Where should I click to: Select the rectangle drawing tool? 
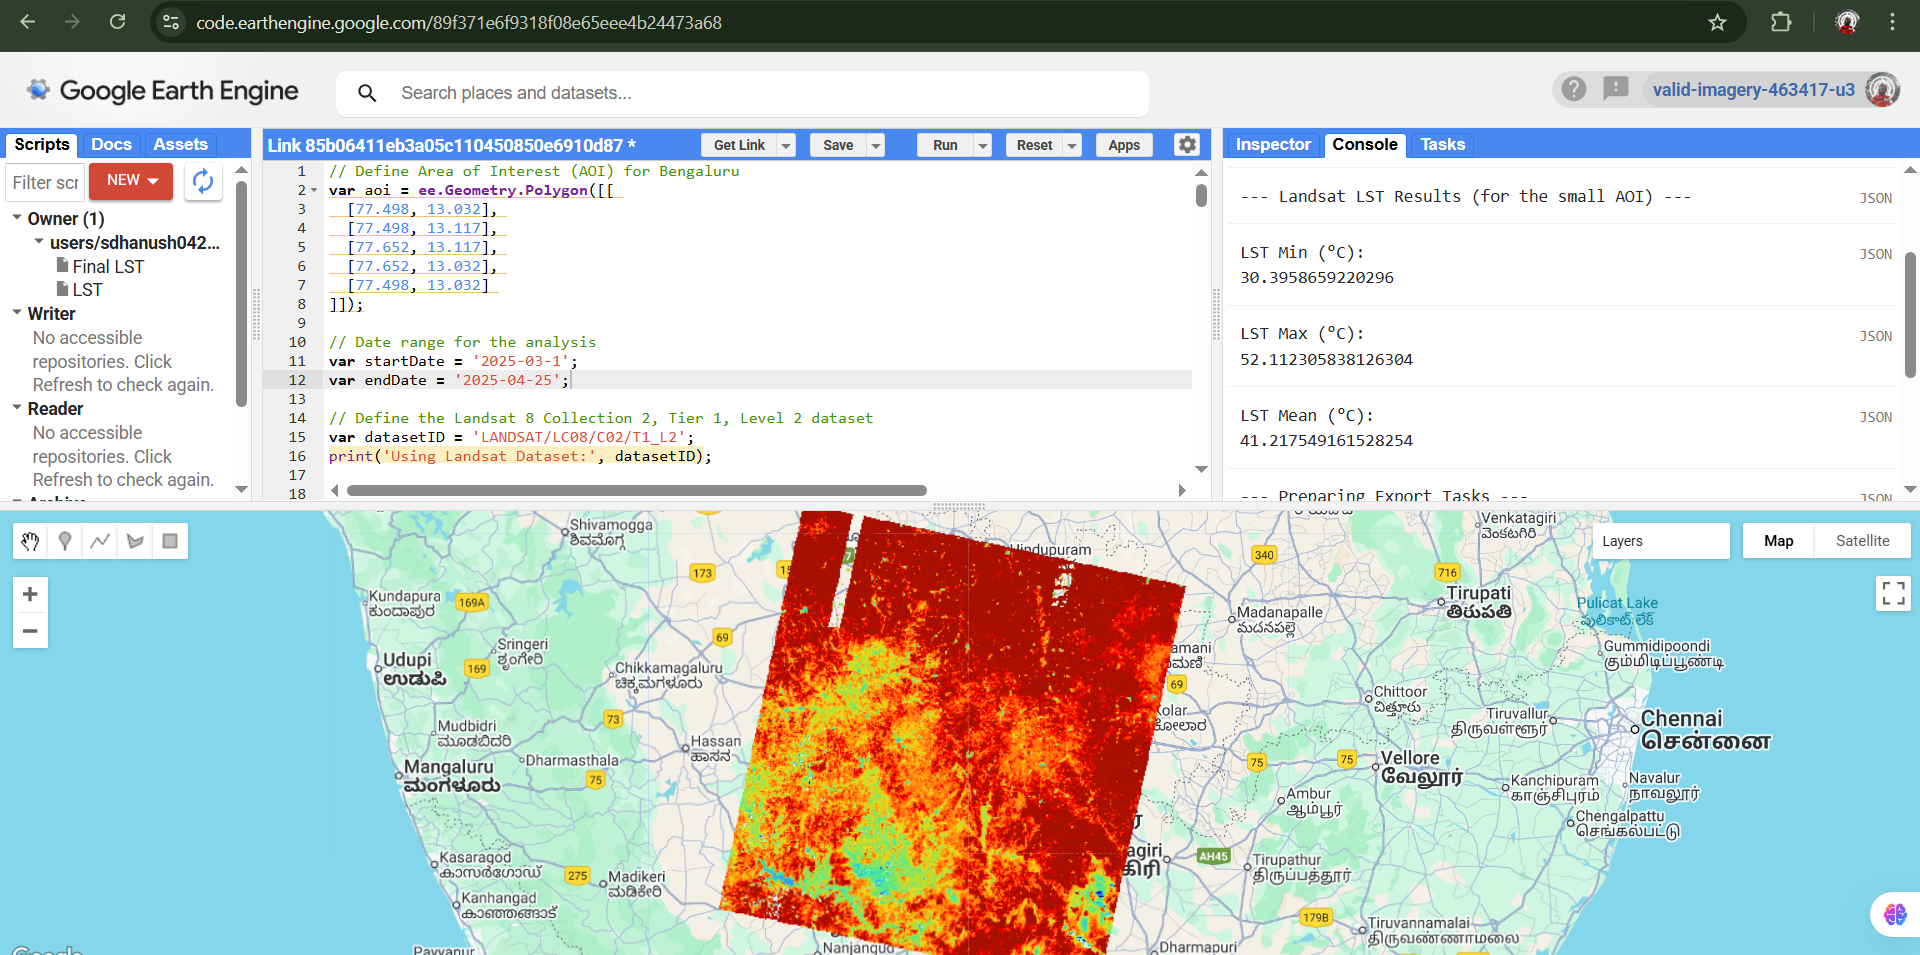click(x=170, y=541)
